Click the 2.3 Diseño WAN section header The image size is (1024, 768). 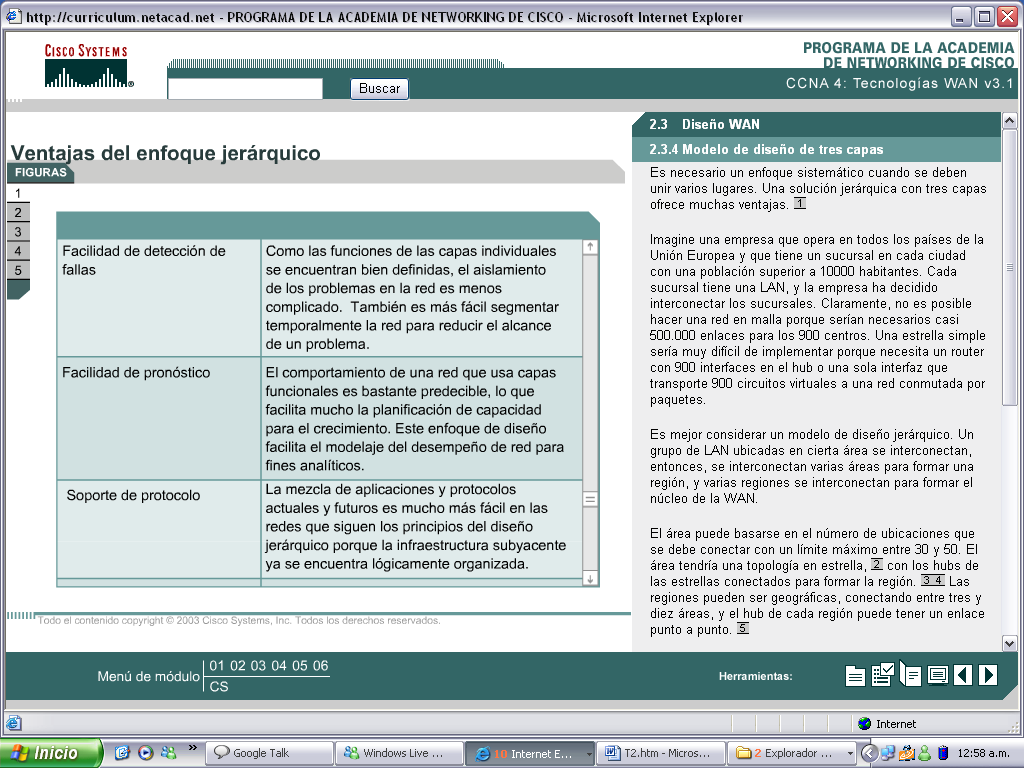tap(816, 124)
